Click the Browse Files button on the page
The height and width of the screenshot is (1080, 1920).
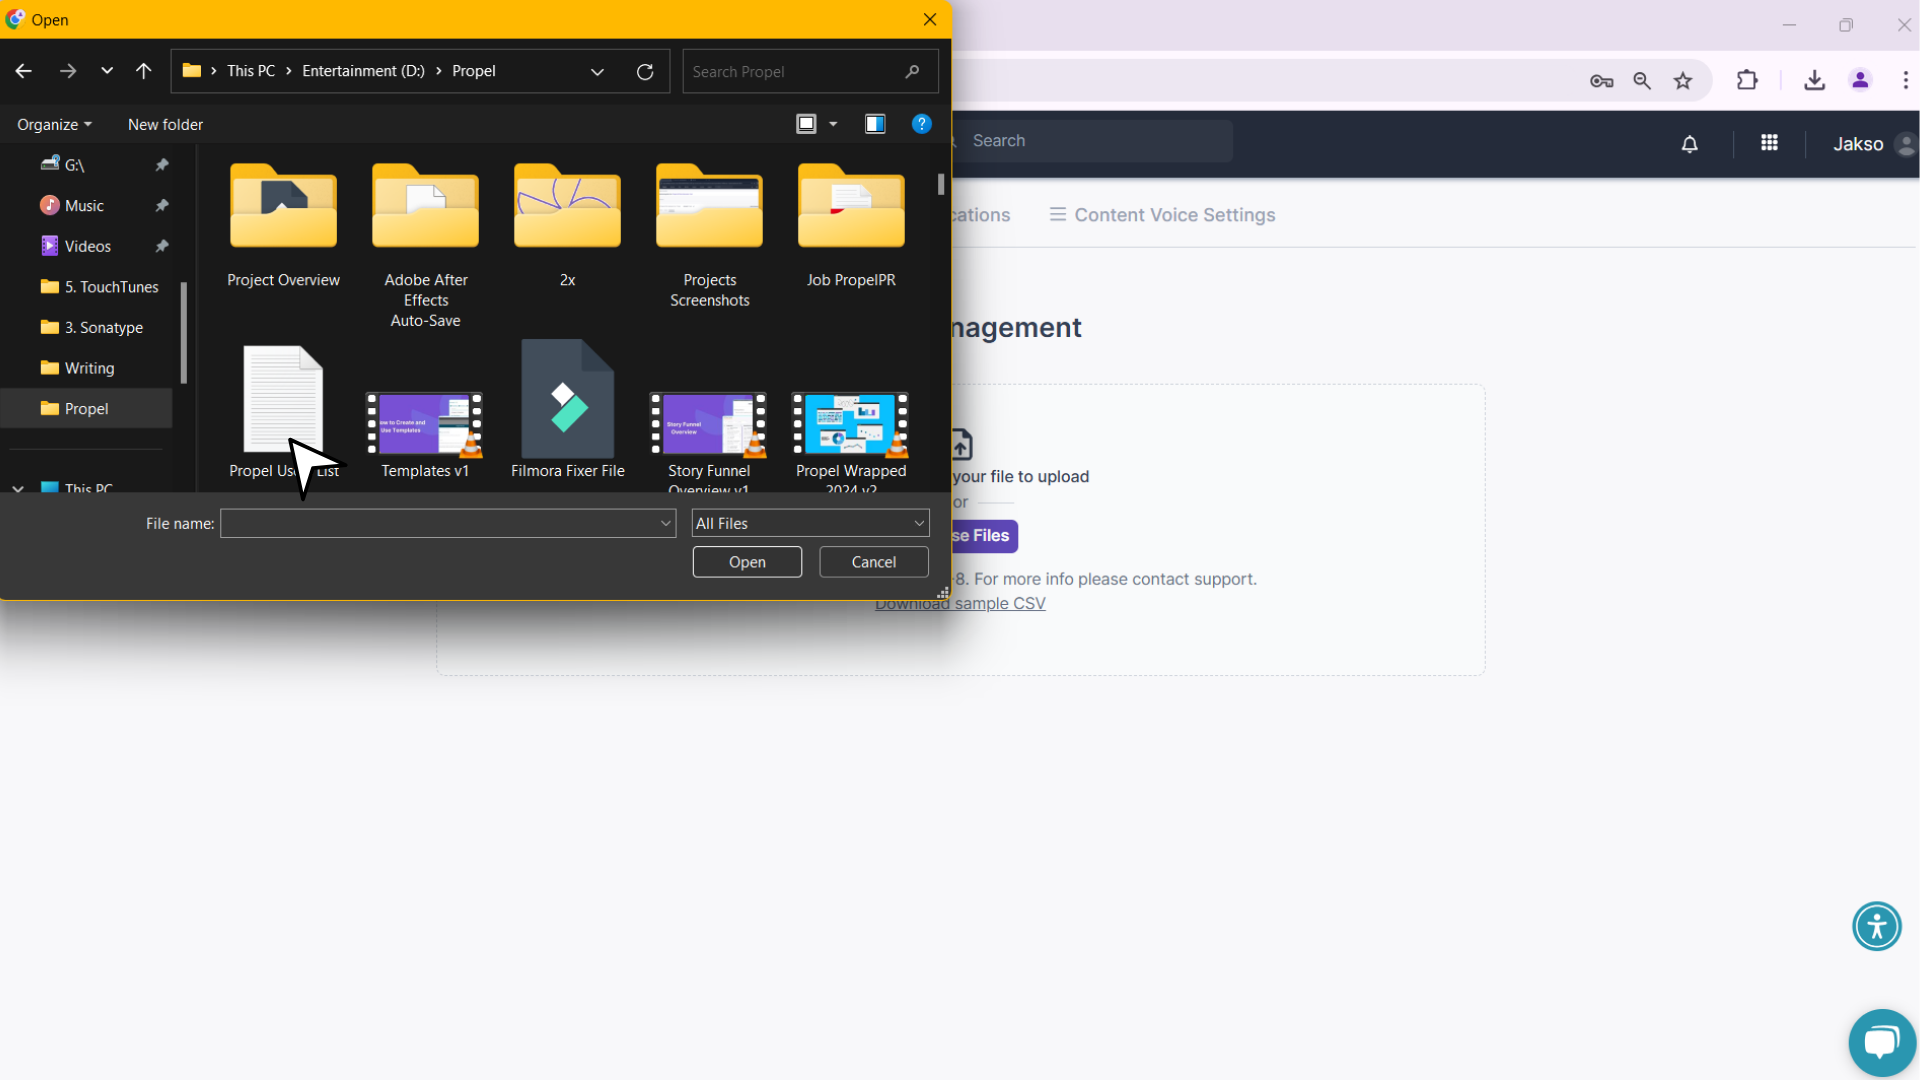[x=983, y=536]
